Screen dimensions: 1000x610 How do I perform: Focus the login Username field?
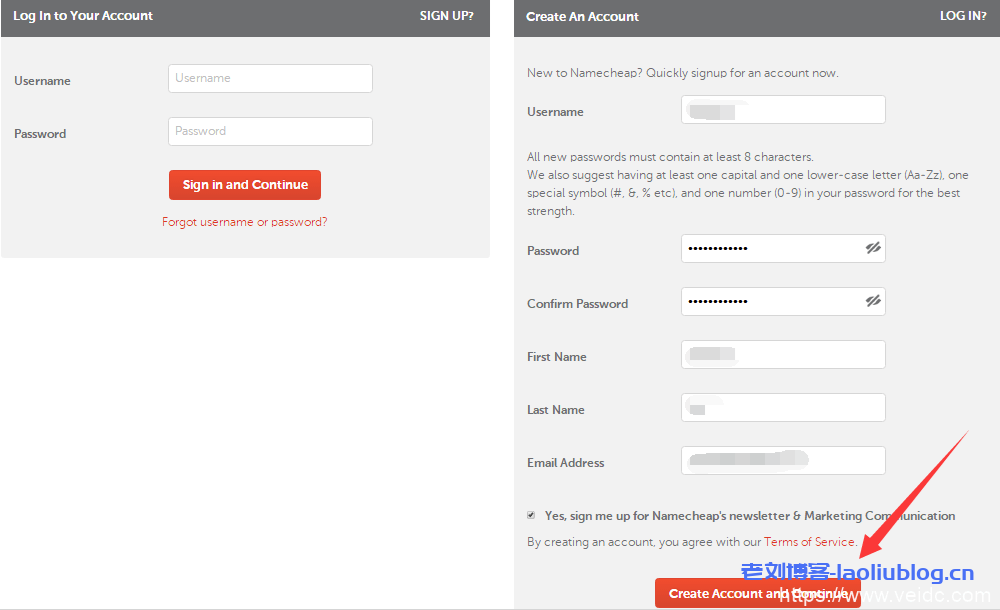pos(270,78)
